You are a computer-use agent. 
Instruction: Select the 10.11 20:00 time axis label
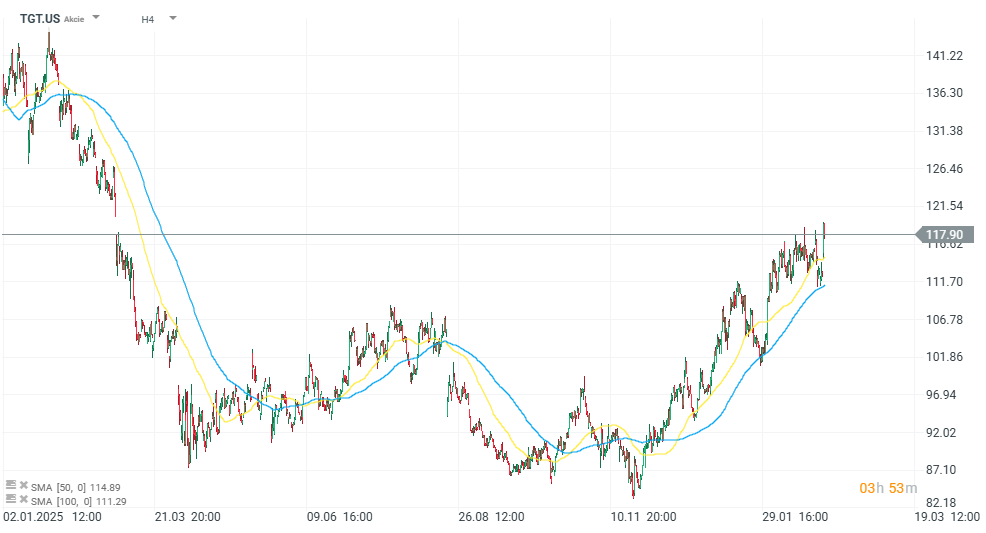[x=645, y=517]
